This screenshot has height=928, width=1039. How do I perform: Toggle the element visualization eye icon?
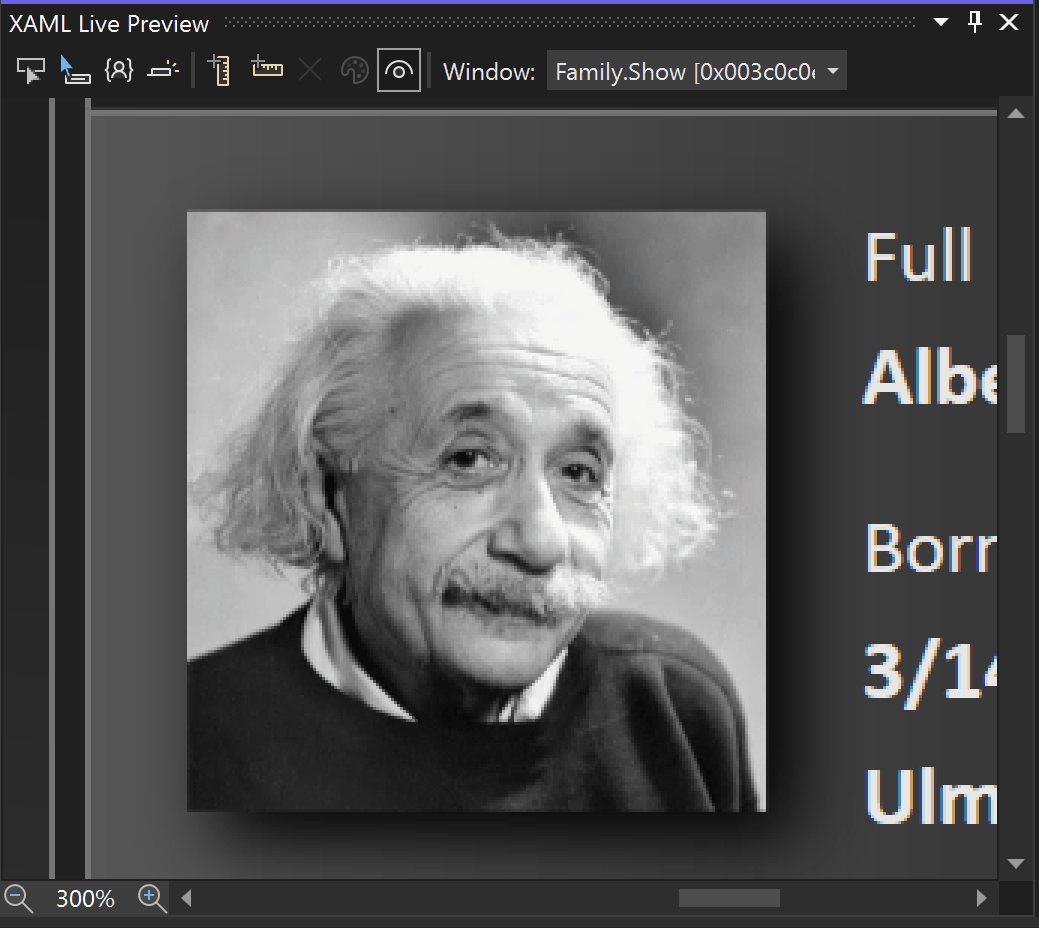pos(399,70)
